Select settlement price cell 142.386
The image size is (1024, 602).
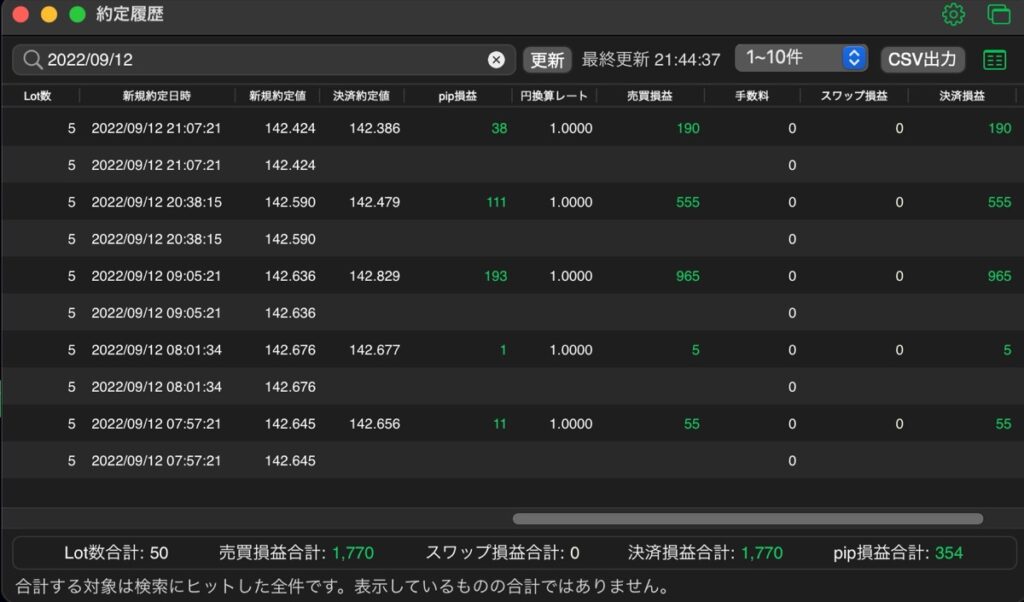pyautogui.click(x=374, y=128)
